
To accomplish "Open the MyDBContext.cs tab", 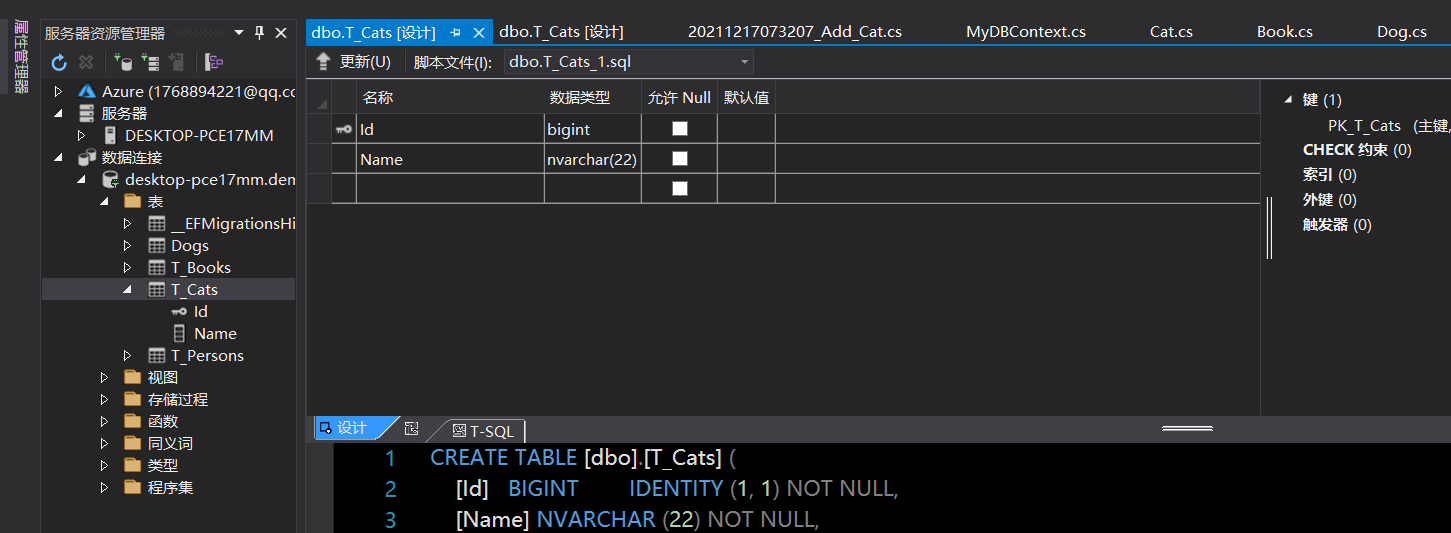I will point(1026,32).
